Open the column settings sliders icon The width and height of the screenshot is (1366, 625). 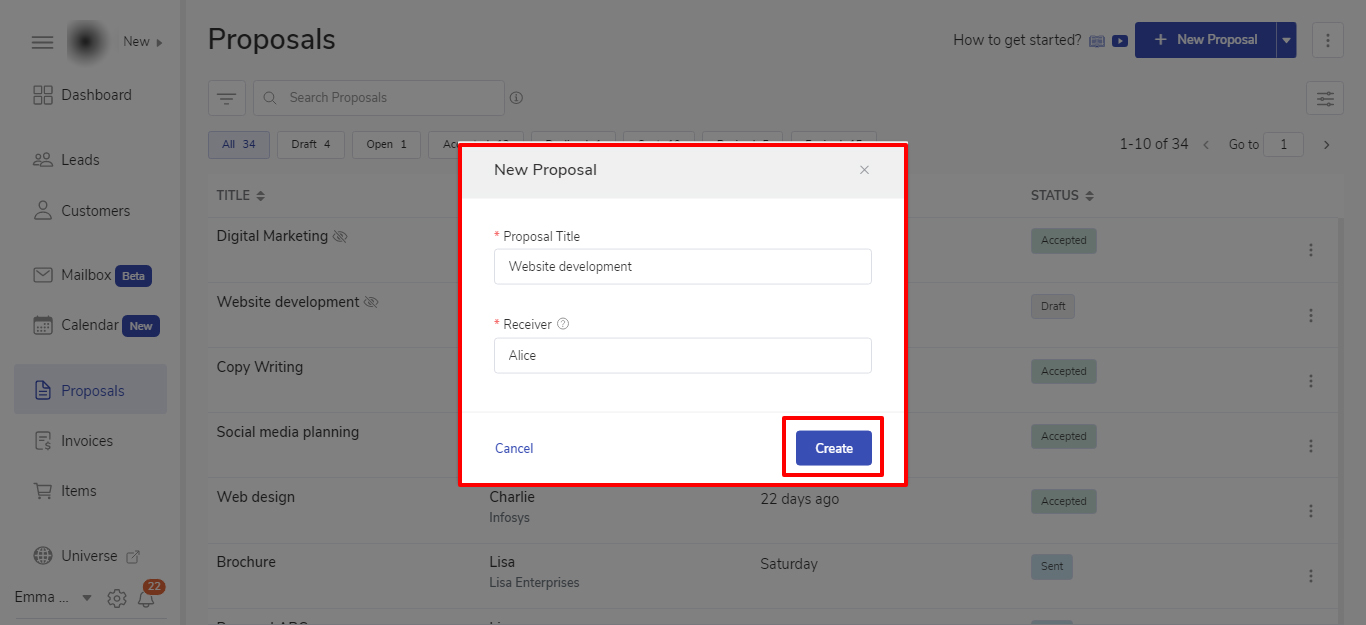coord(1325,98)
